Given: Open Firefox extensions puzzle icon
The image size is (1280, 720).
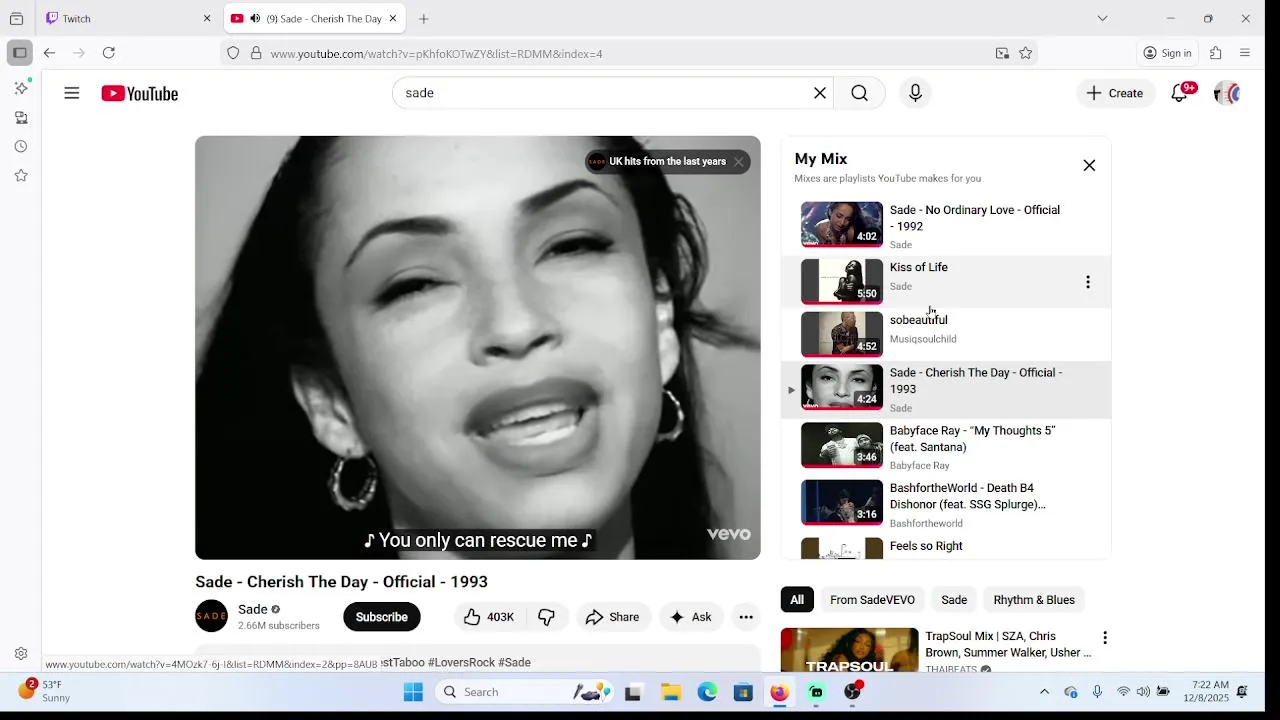Looking at the screenshot, I should (x=1216, y=53).
